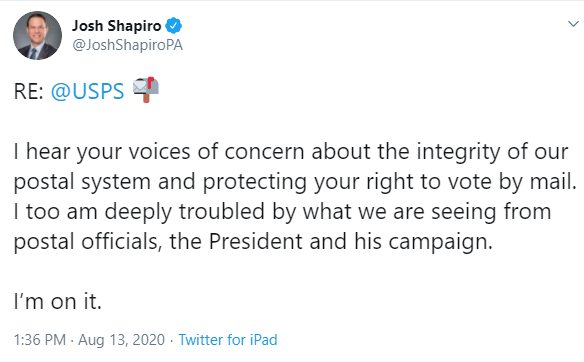The height and width of the screenshot is (362, 584).
Task: Click the line starting "I hear your voices"
Action: 291,152
